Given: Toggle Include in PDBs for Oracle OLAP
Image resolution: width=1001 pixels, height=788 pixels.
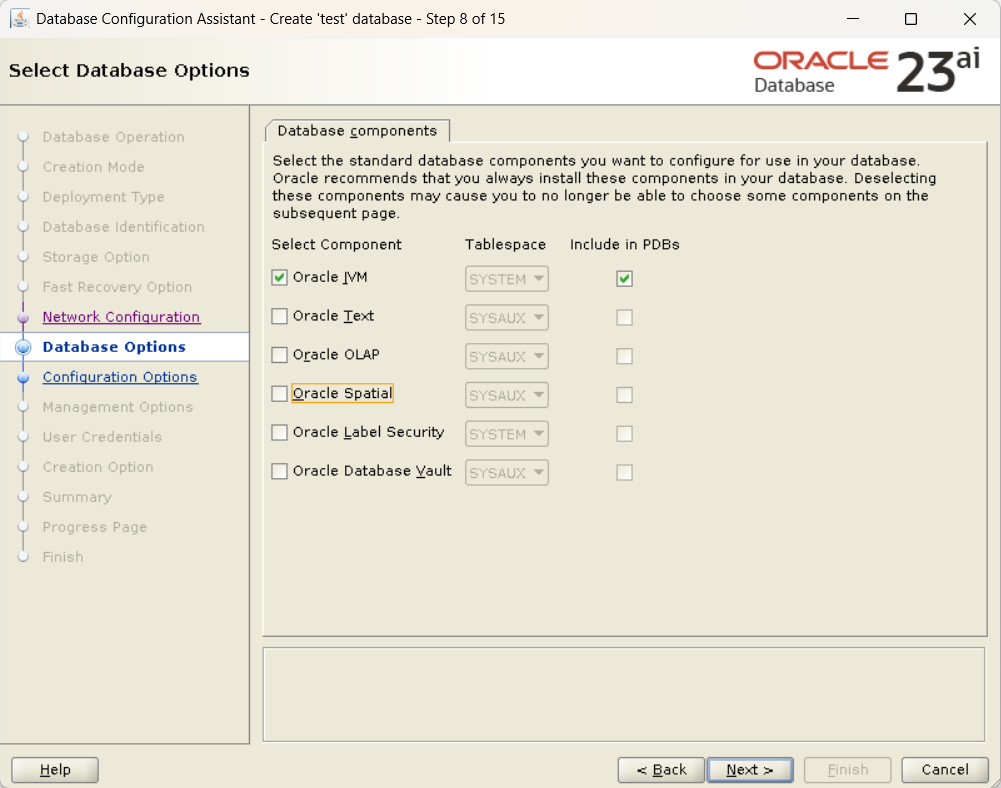Looking at the screenshot, I should pos(624,356).
